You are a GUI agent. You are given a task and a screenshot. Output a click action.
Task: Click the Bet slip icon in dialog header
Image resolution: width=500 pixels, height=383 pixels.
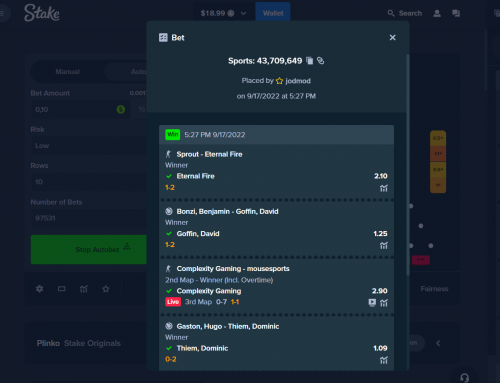coord(163,38)
